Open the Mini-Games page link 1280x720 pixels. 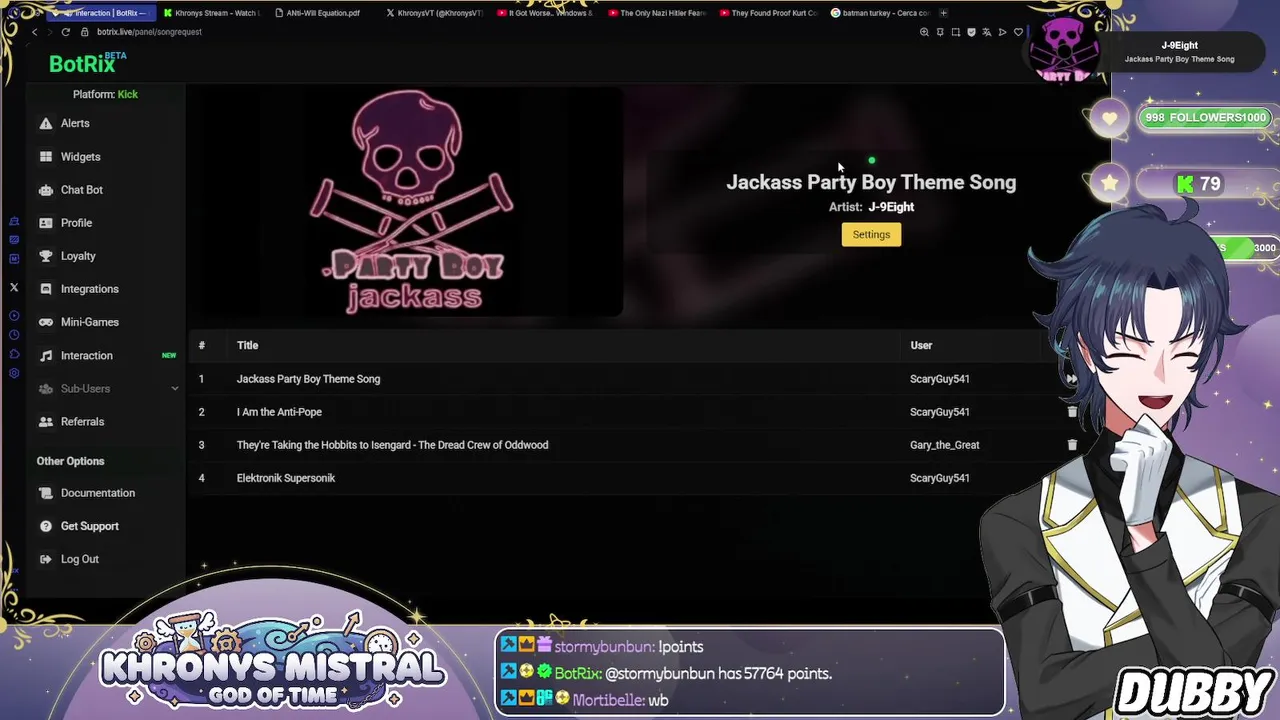coord(90,322)
